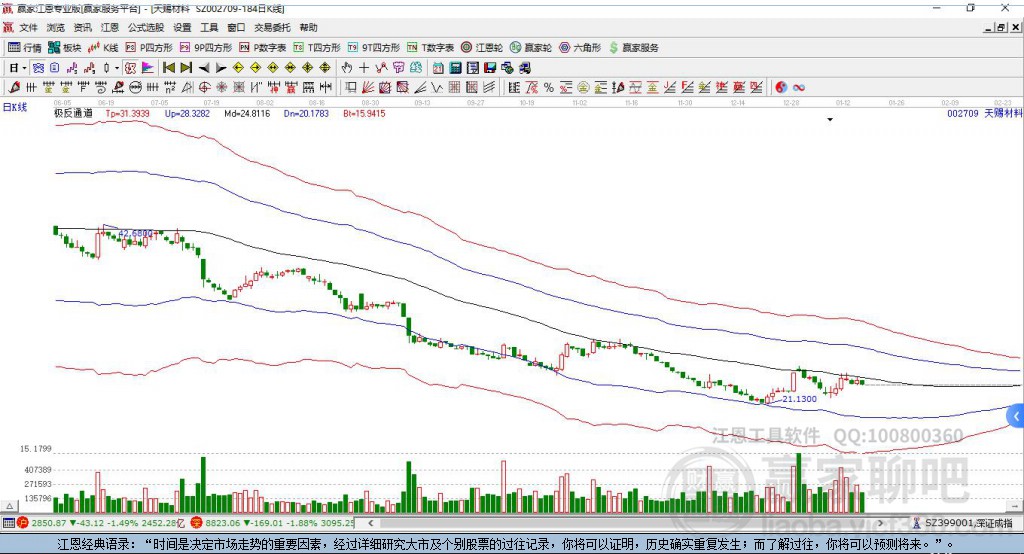
Task: Open the 板块 sector view
Action: pos(65,48)
